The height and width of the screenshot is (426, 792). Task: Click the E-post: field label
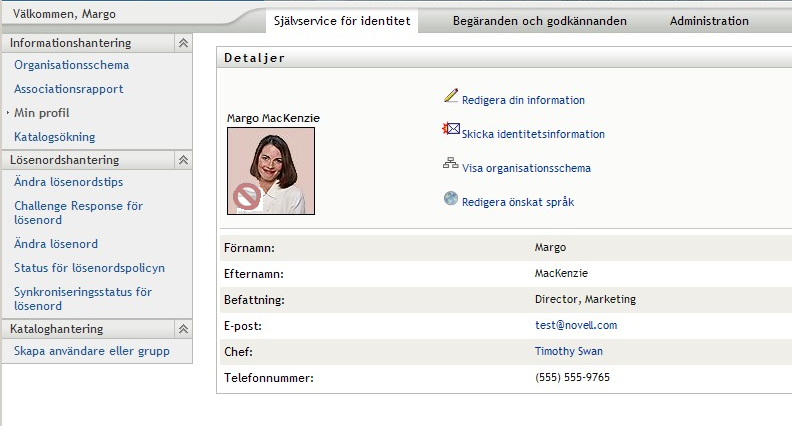click(243, 326)
